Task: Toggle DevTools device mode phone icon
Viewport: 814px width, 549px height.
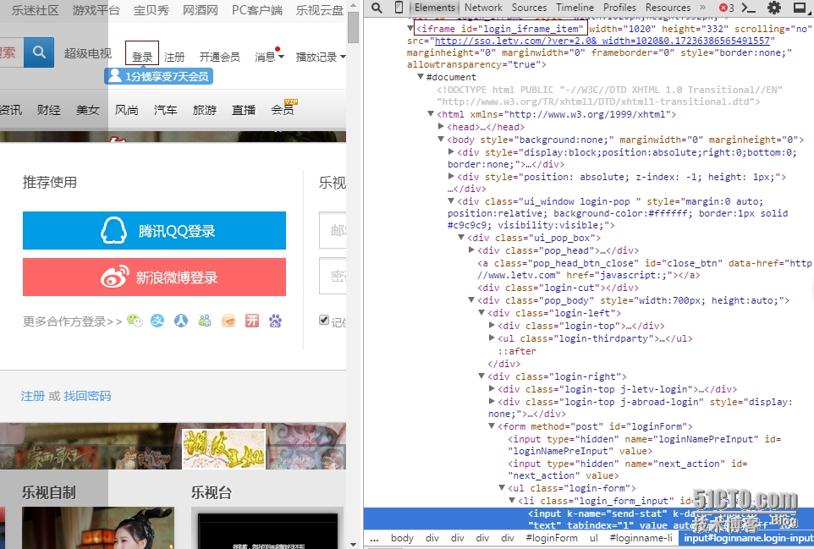Action: [399, 8]
